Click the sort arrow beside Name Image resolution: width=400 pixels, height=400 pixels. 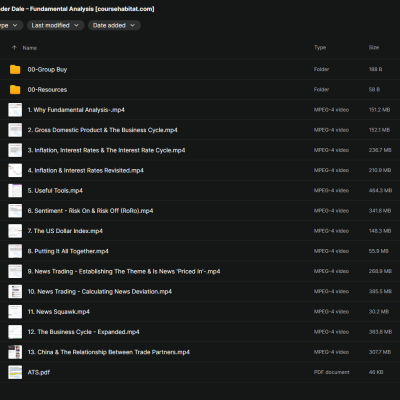[x=14, y=48]
